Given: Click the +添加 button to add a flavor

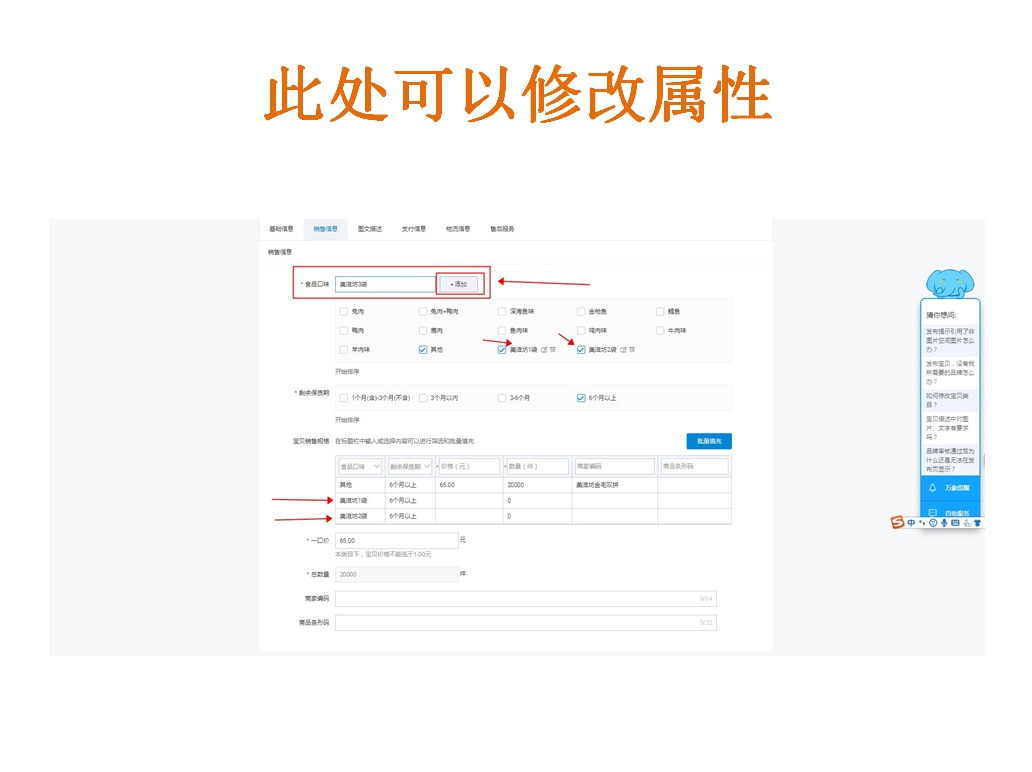Looking at the screenshot, I should (459, 283).
